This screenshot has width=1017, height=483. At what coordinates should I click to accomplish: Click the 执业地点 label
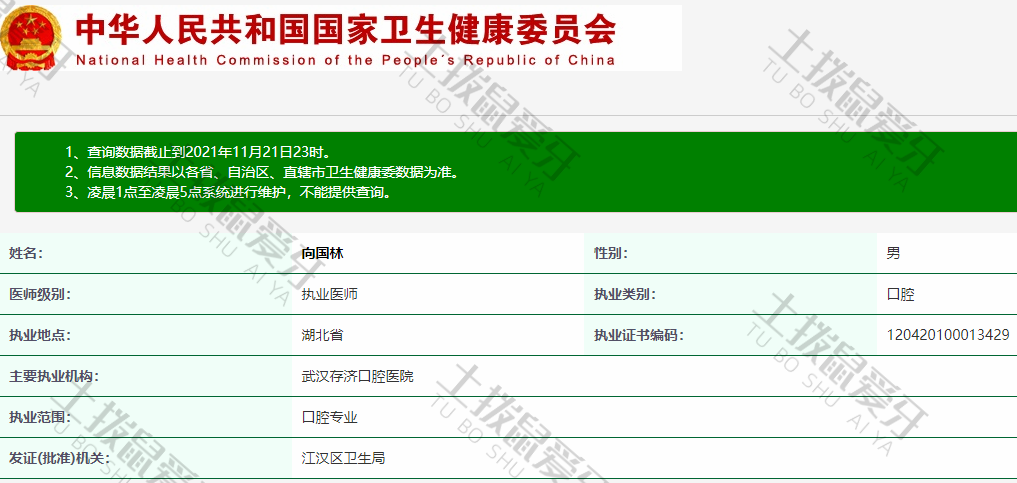tap(40, 335)
